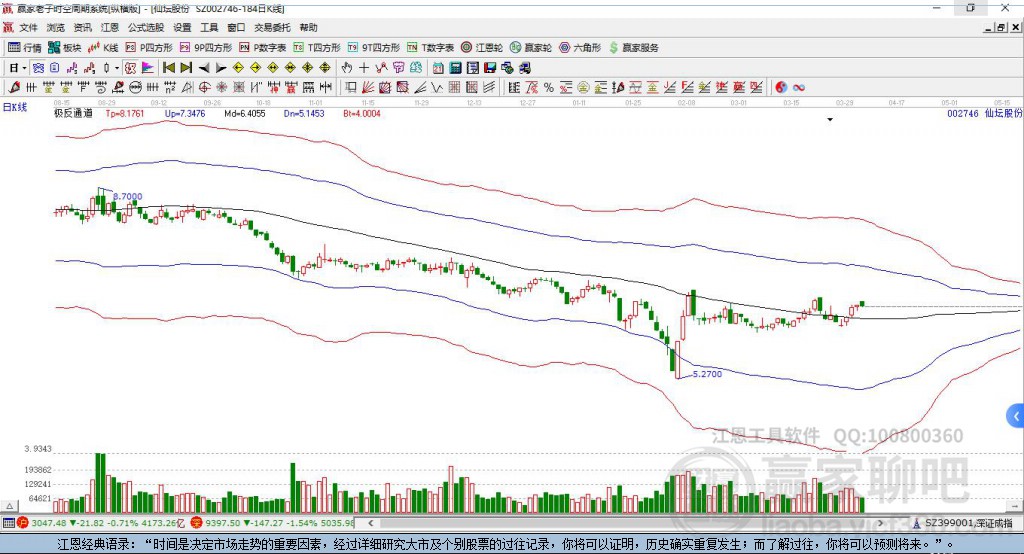This screenshot has height=554, width=1024.
Task: Open the 帮助 menu
Action: [x=308, y=27]
